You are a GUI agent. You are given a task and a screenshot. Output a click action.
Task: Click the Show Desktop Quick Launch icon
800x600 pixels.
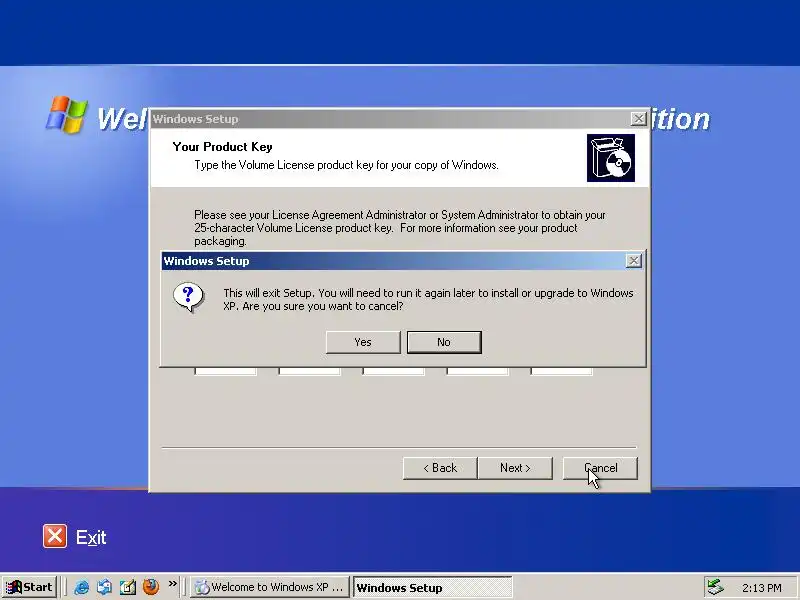tap(128, 587)
